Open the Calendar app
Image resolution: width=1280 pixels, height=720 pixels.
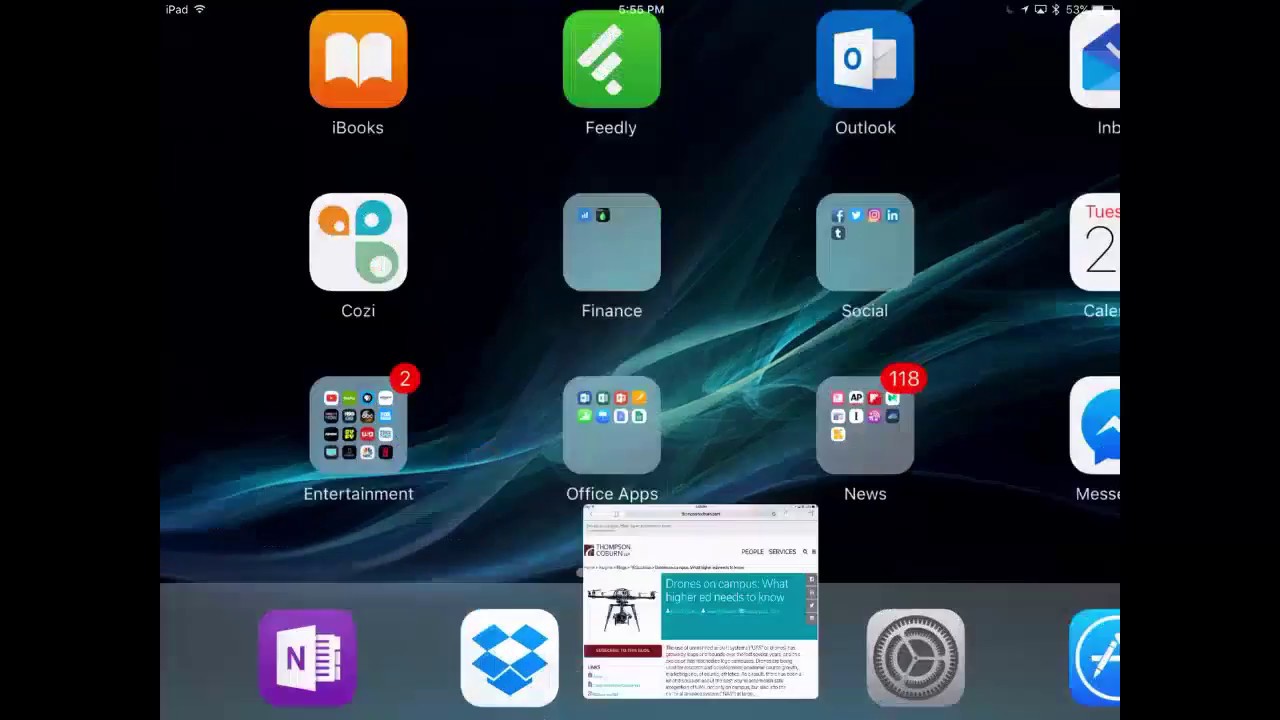tap(1095, 242)
